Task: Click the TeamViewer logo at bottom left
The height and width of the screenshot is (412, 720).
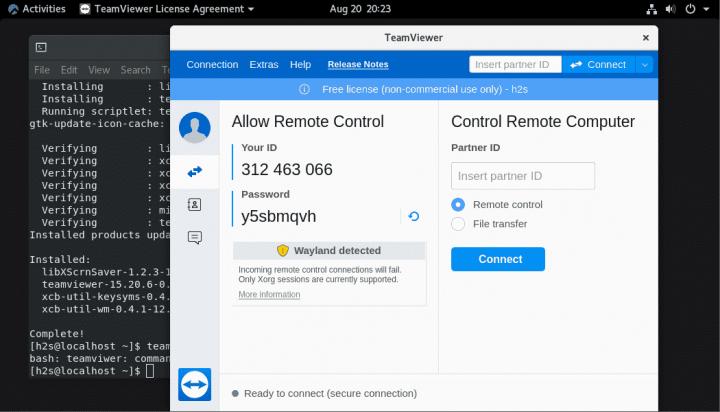Action: 194,385
